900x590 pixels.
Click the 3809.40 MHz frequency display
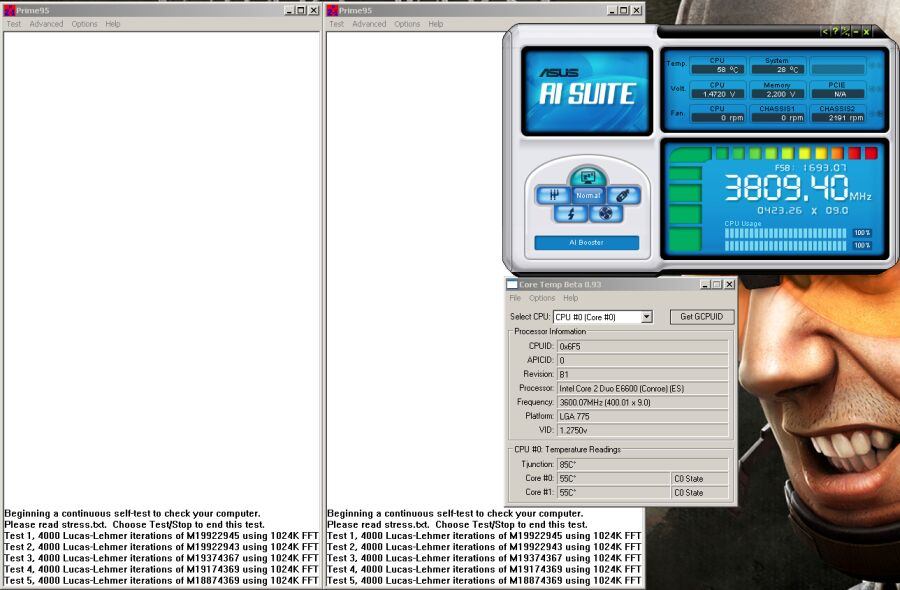(797, 188)
